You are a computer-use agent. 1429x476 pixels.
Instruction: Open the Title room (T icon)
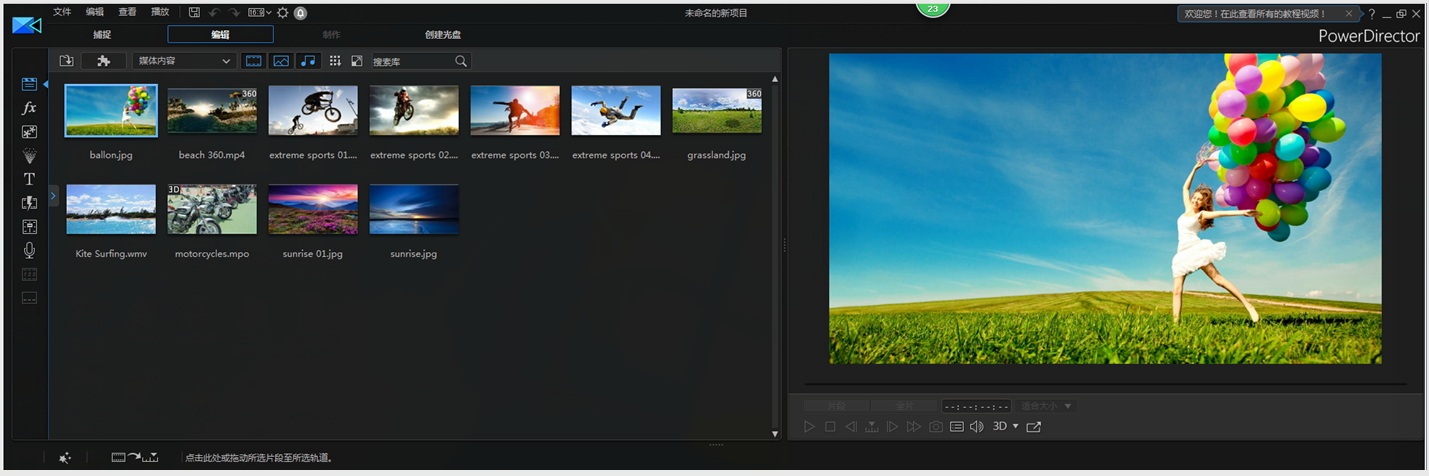[29, 179]
